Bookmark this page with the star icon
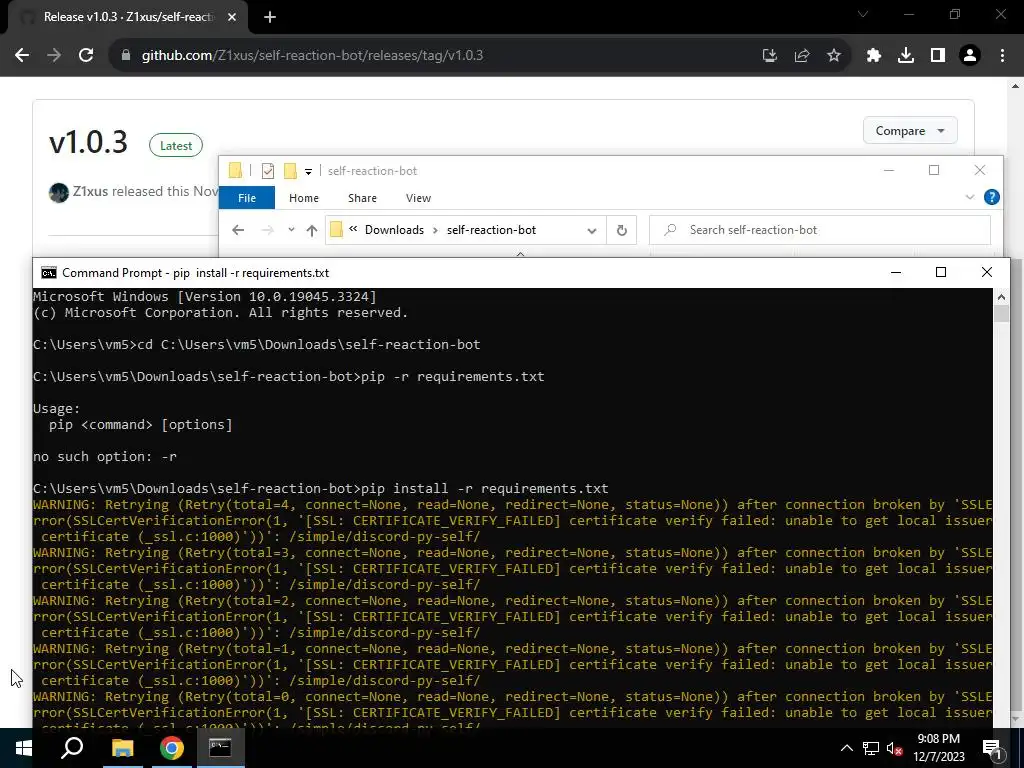This screenshot has width=1024, height=768. coord(834,56)
